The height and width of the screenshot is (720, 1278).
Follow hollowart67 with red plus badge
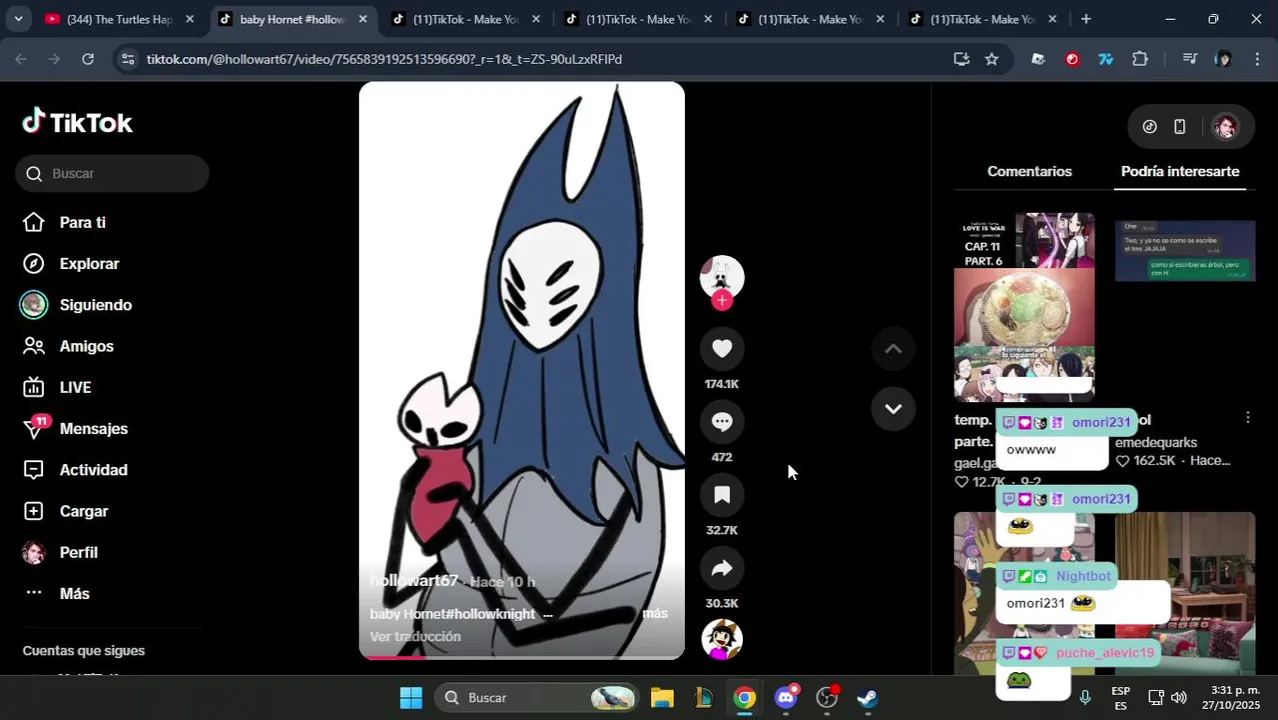click(722, 300)
